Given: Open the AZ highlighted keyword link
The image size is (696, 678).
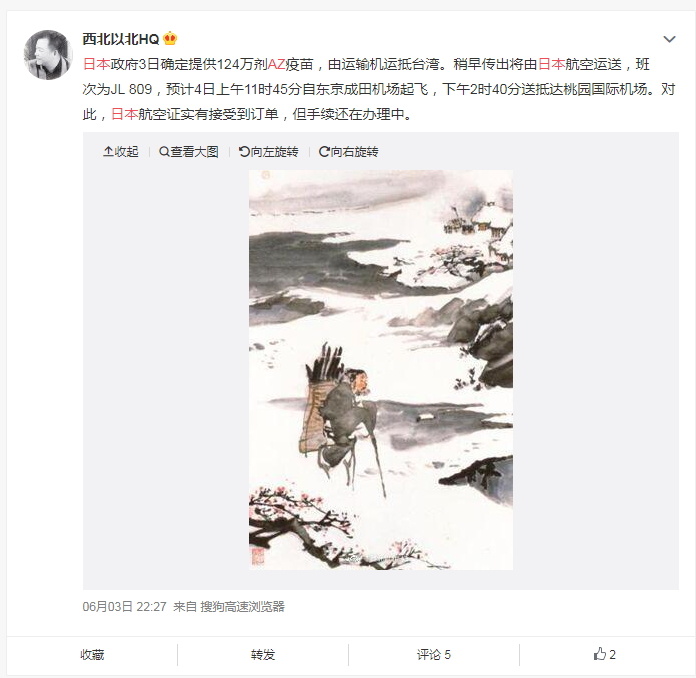Looking at the screenshot, I should [x=276, y=64].
